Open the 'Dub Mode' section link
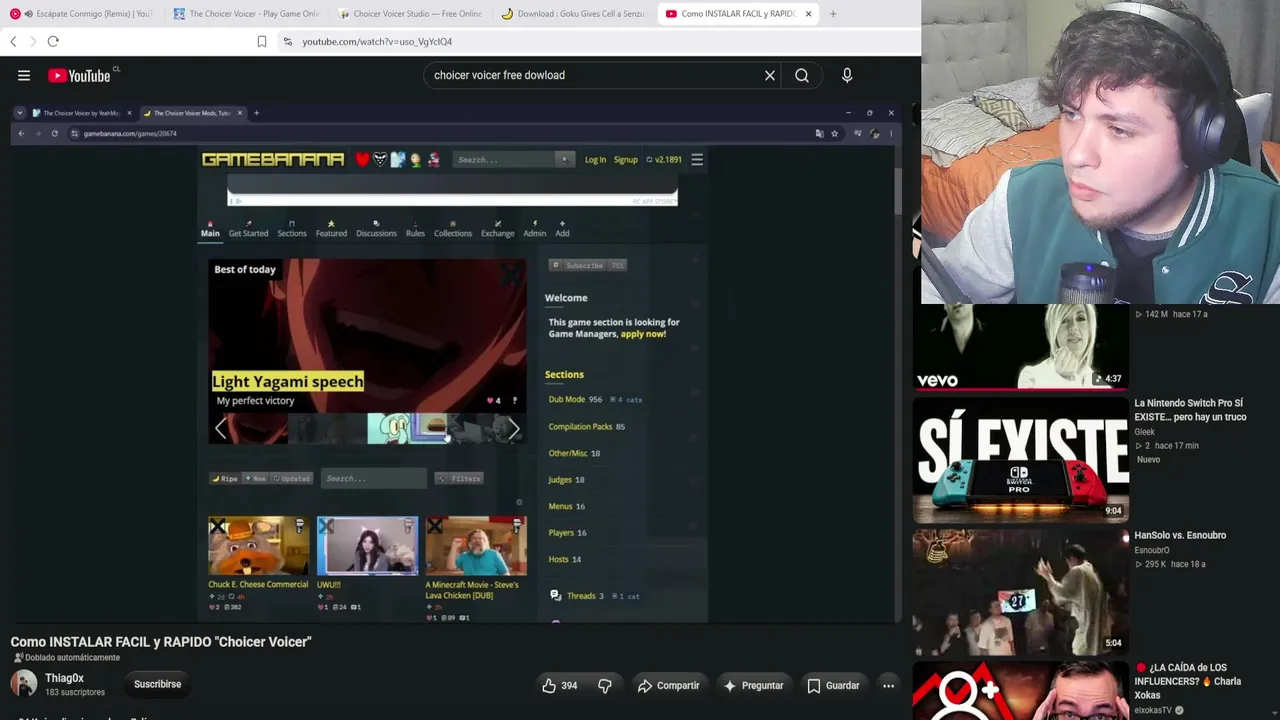1280x720 pixels. (566, 399)
